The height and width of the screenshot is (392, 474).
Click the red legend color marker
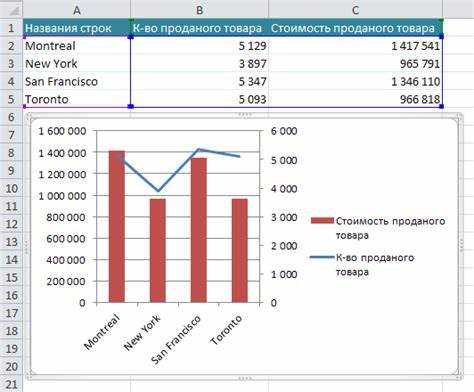coord(322,221)
